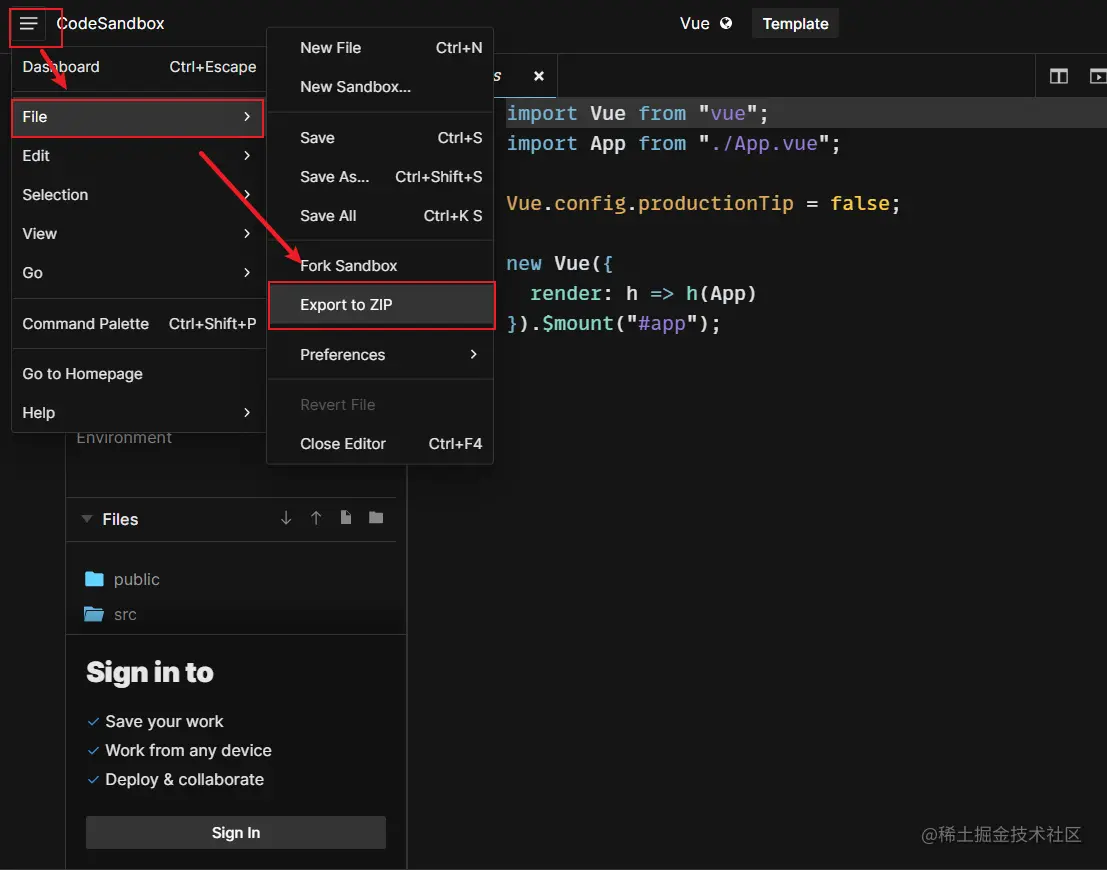The width and height of the screenshot is (1107, 870).
Task: Open the preview window icon
Action: pos(1098,76)
